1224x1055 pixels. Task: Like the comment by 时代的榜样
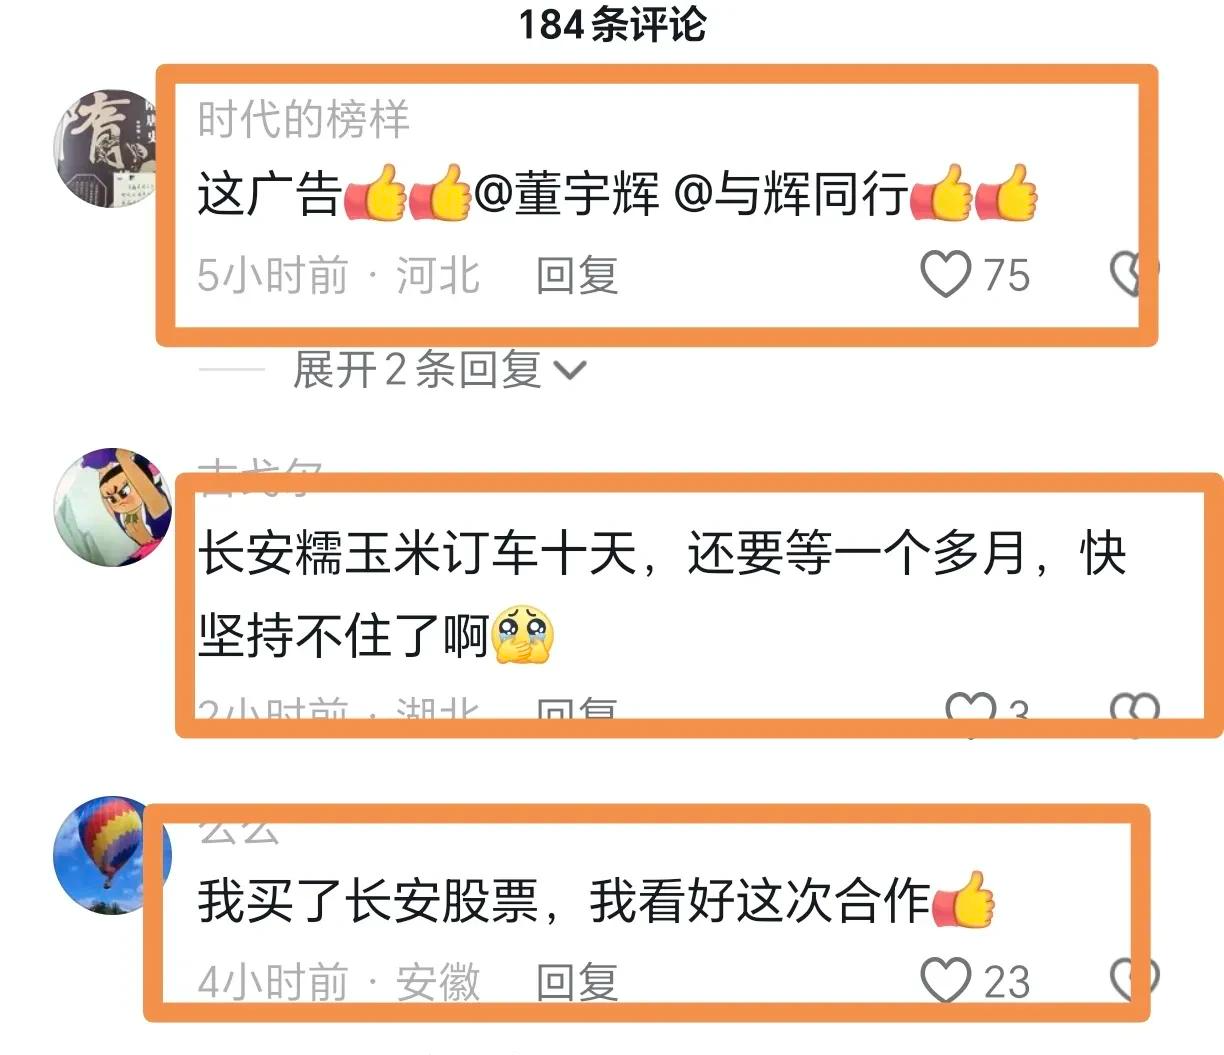946,274
